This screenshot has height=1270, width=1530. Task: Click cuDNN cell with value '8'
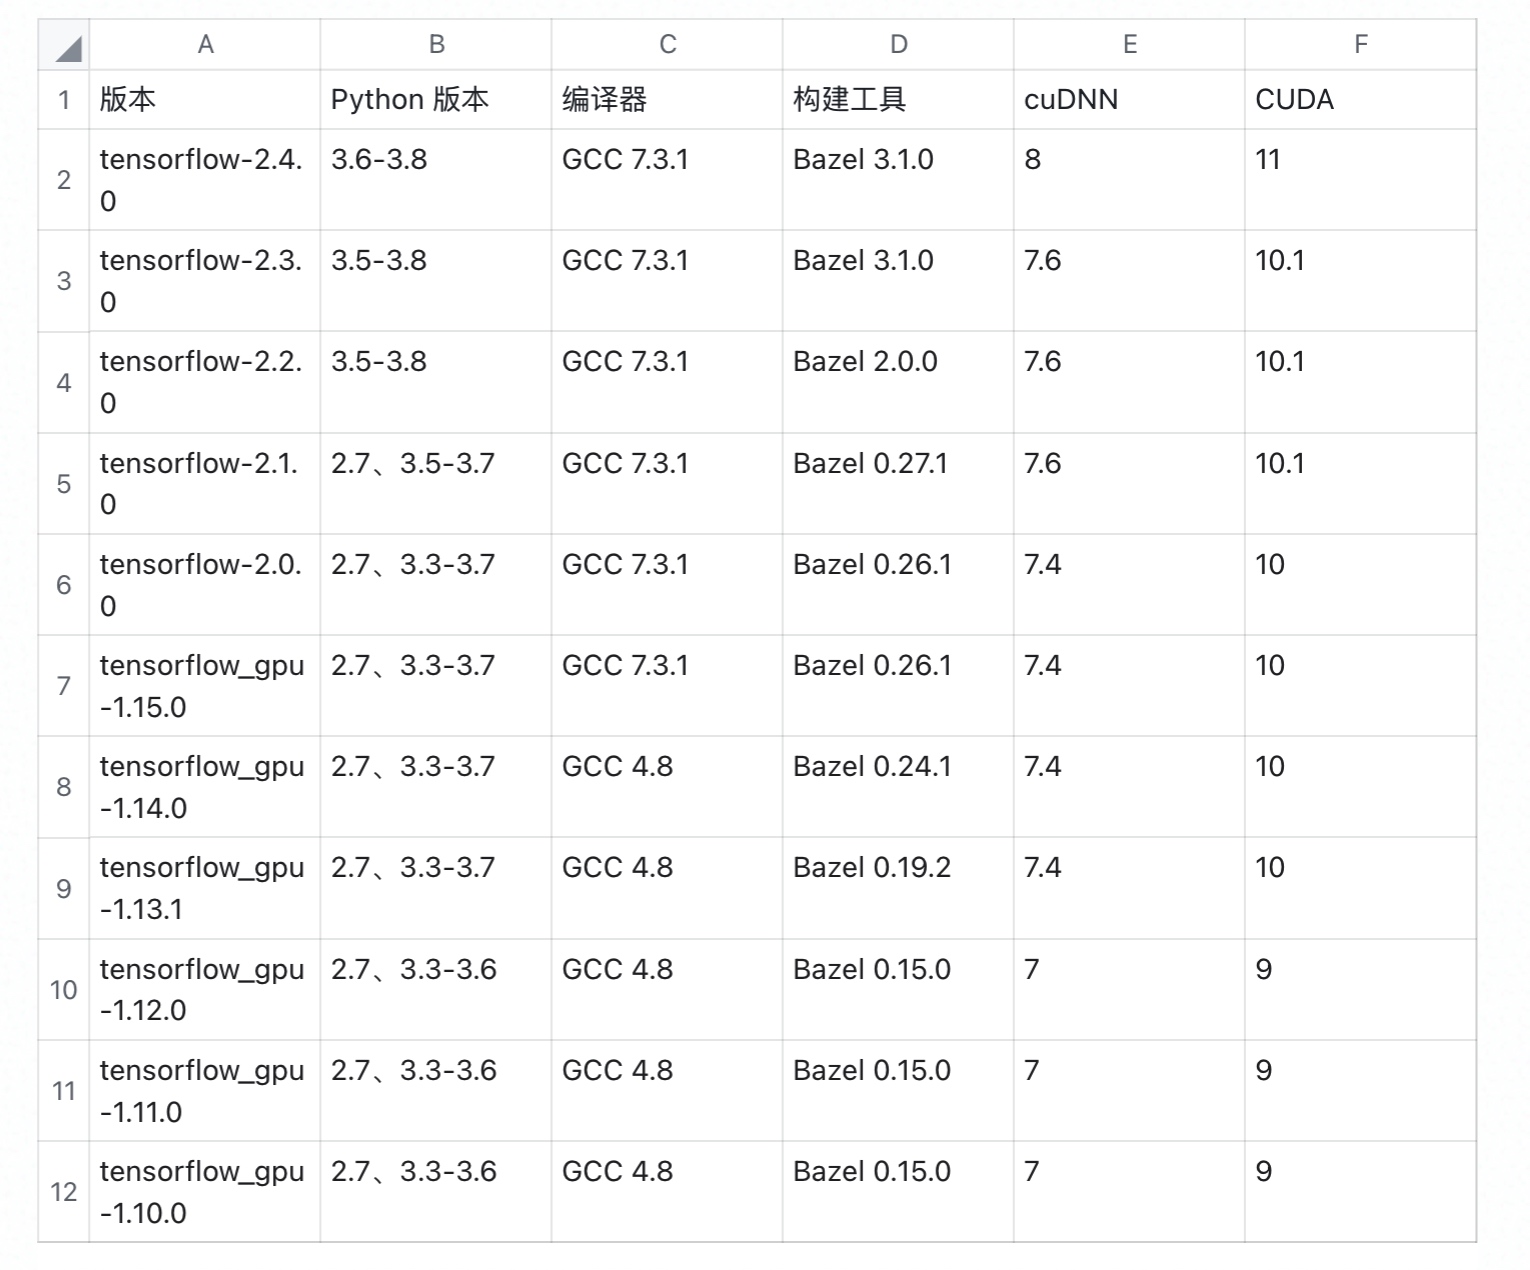(x=1129, y=180)
